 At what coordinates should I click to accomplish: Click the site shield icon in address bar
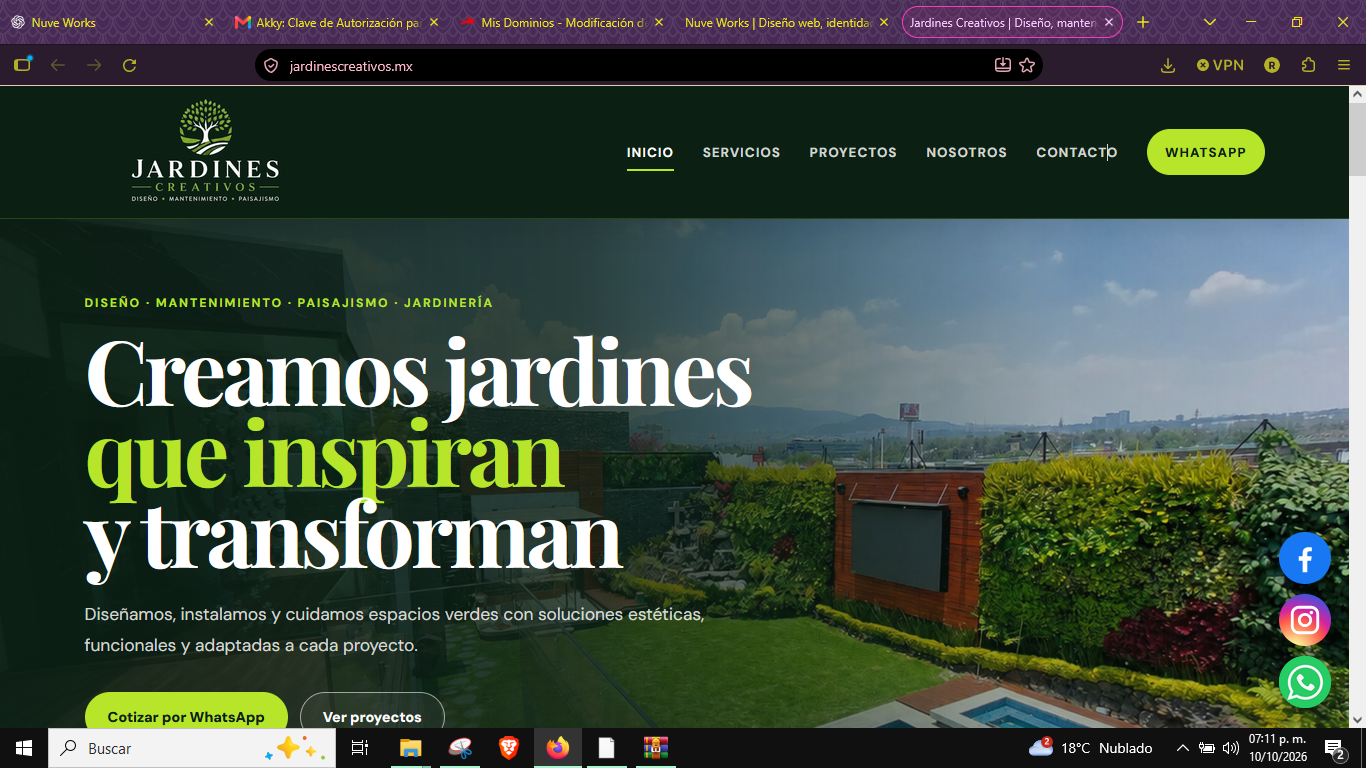point(270,66)
